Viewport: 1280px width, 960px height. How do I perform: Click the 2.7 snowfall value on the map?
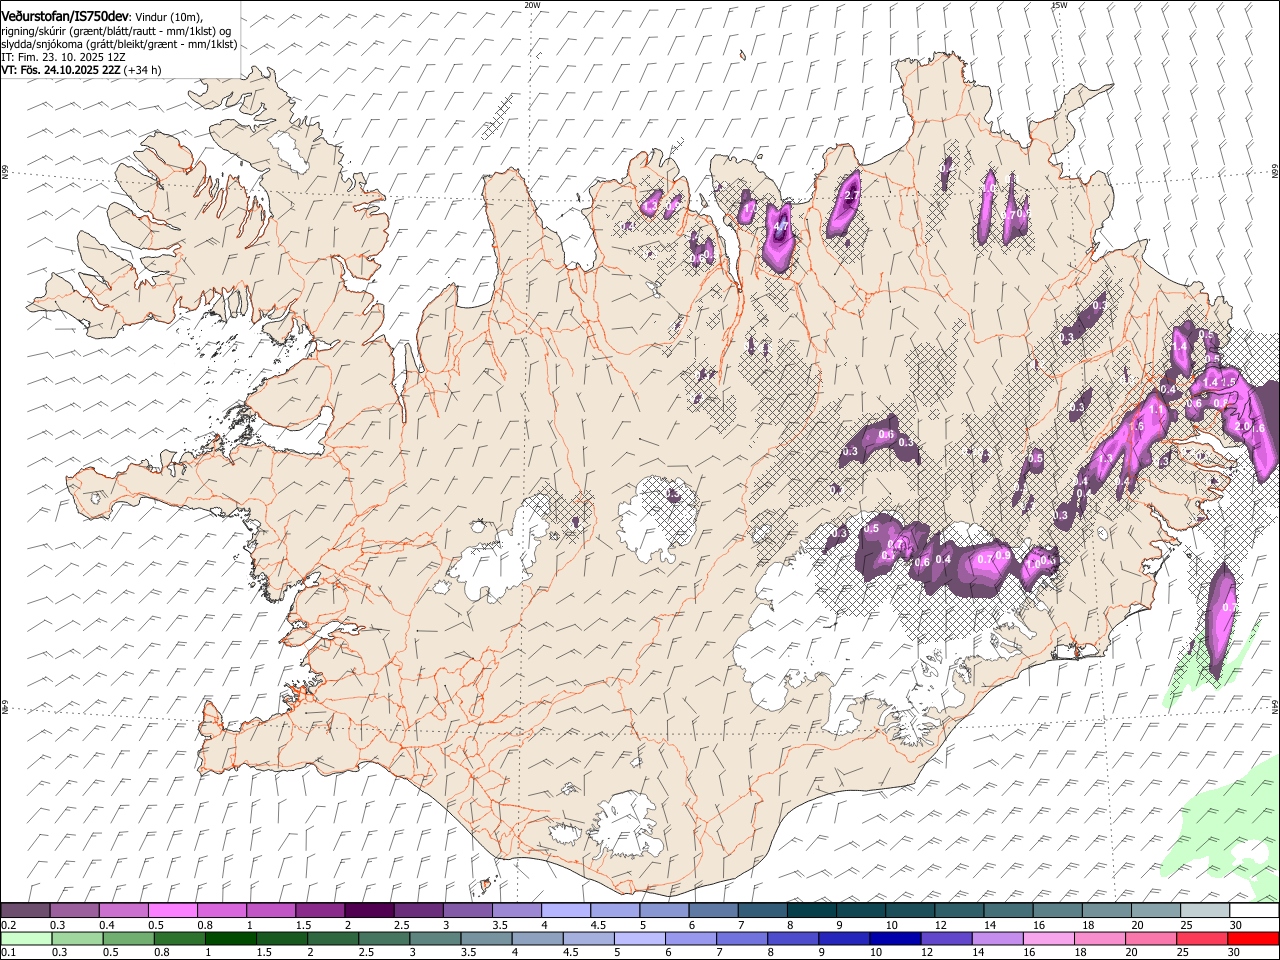[852, 196]
